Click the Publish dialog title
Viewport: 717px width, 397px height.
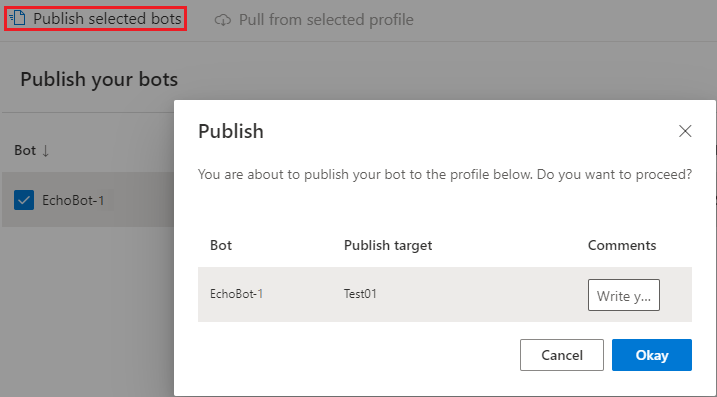(x=231, y=131)
